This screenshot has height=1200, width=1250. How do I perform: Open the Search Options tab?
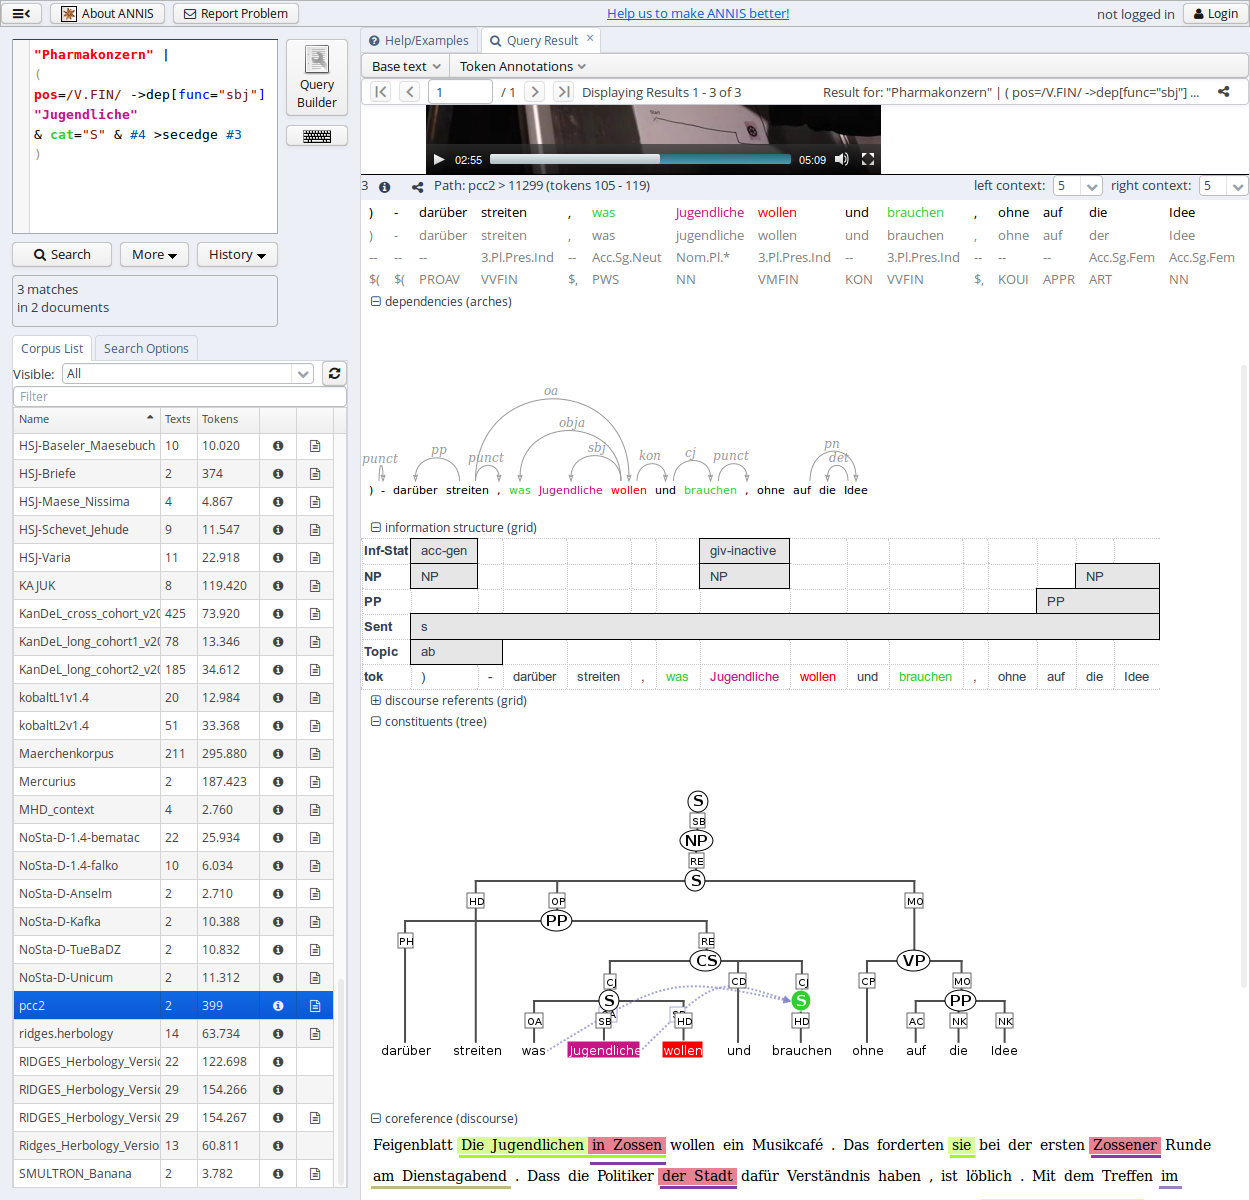[x=146, y=348]
